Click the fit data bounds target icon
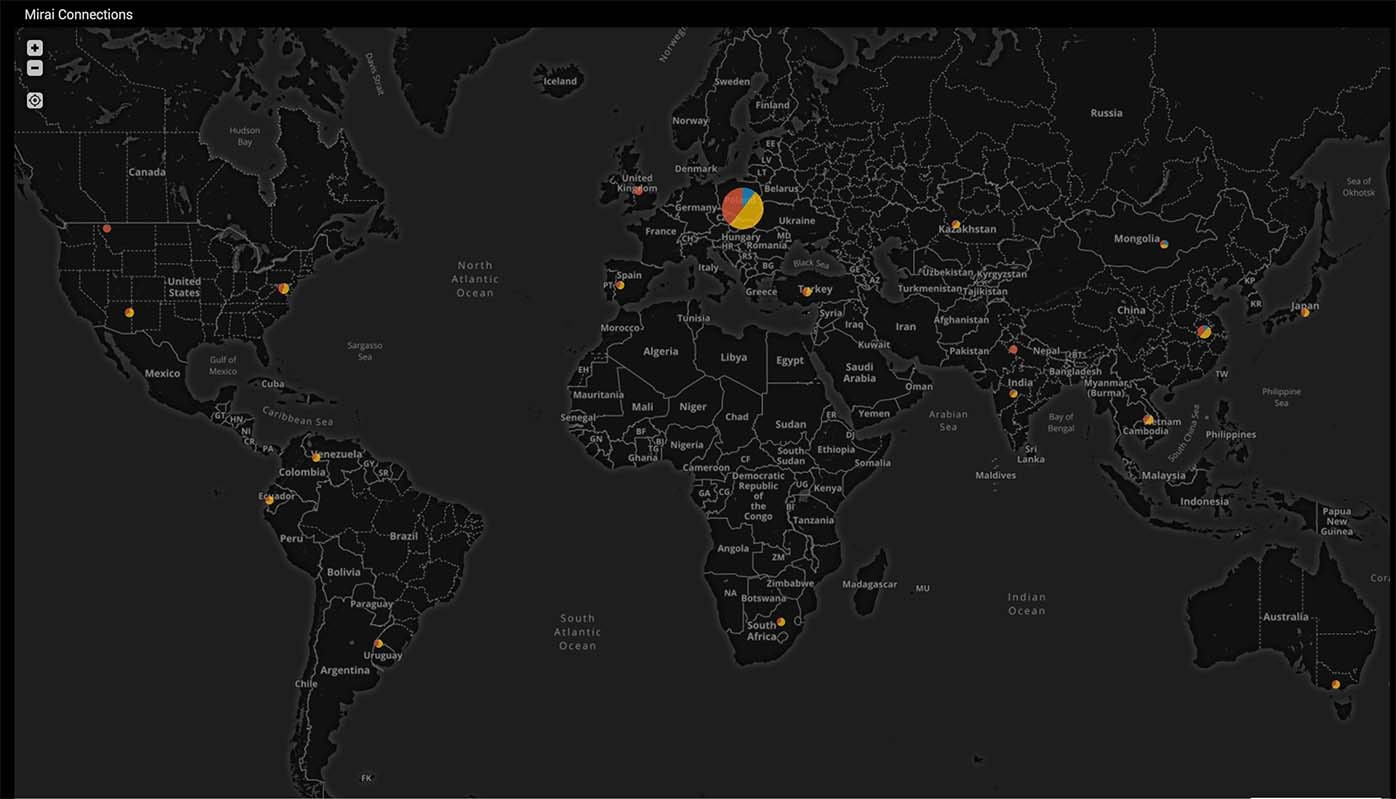This screenshot has width=1396, height=799. coord(35,100)
